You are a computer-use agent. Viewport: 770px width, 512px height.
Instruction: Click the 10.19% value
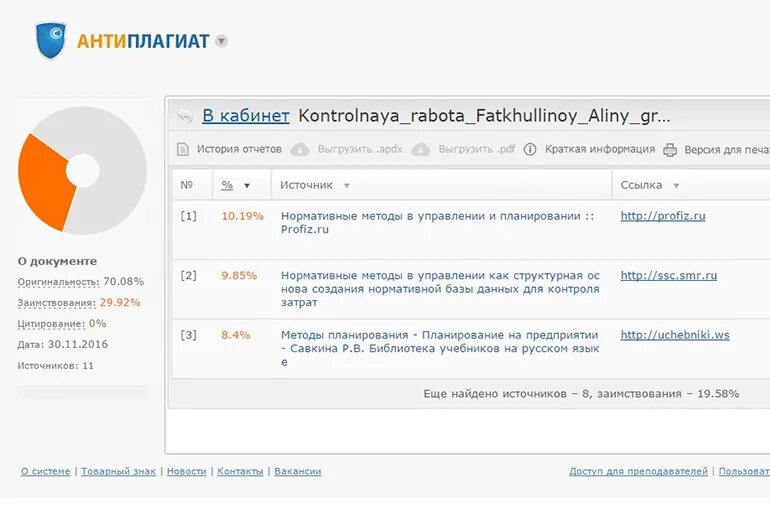click(243, 216)
